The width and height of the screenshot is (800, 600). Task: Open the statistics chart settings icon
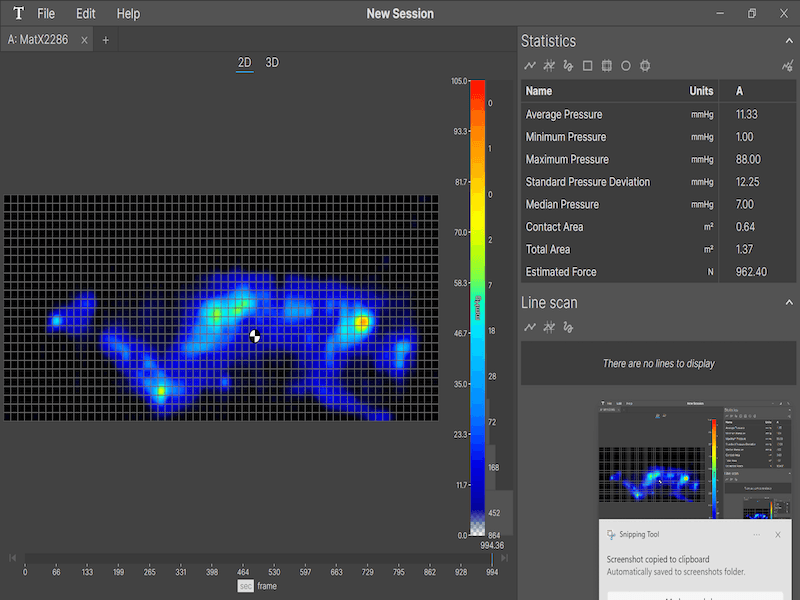(788, 66)
